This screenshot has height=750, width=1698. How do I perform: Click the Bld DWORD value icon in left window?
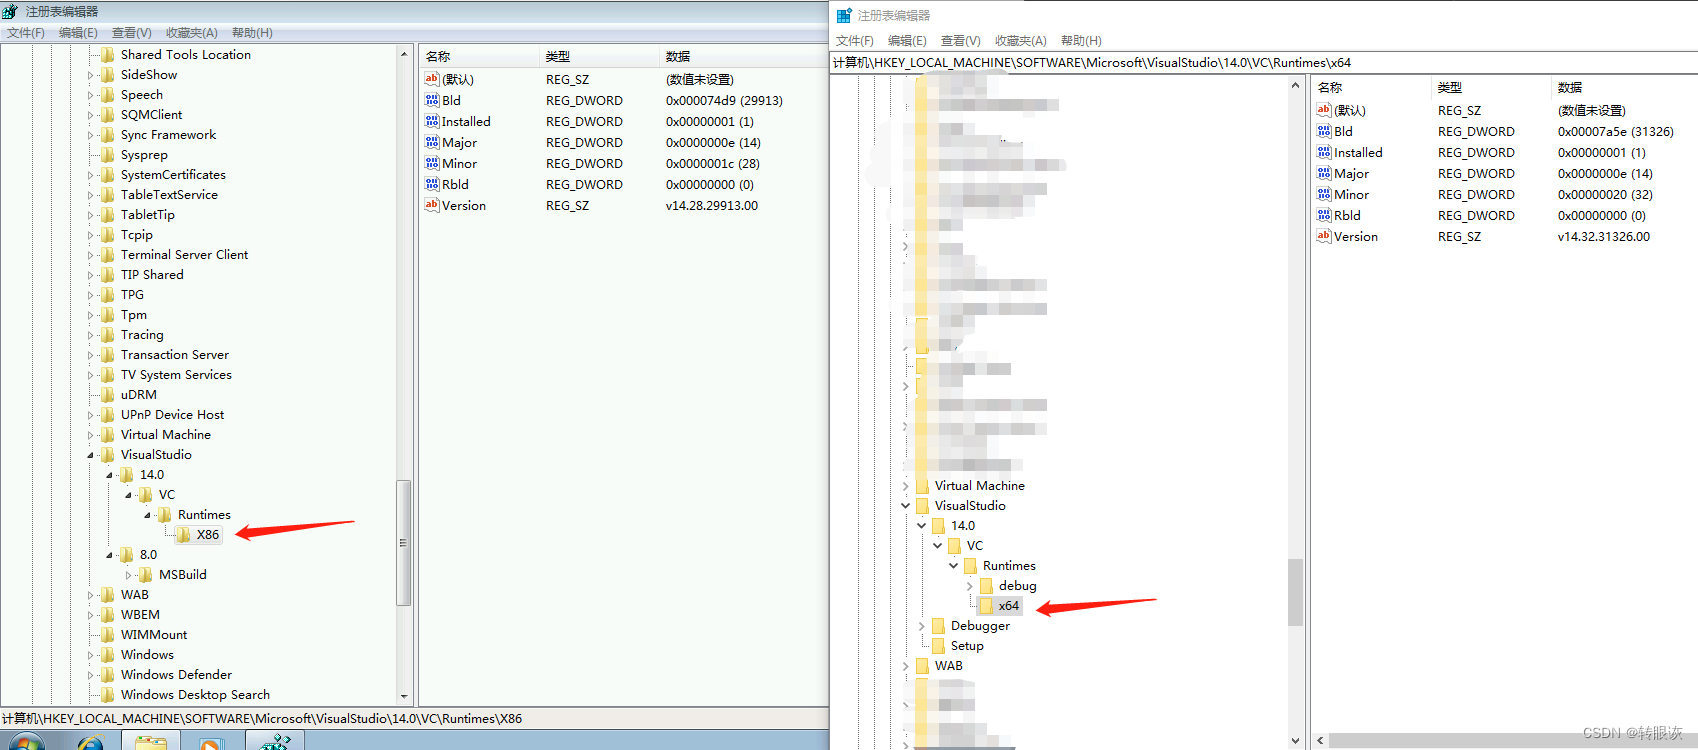[432, 100]
